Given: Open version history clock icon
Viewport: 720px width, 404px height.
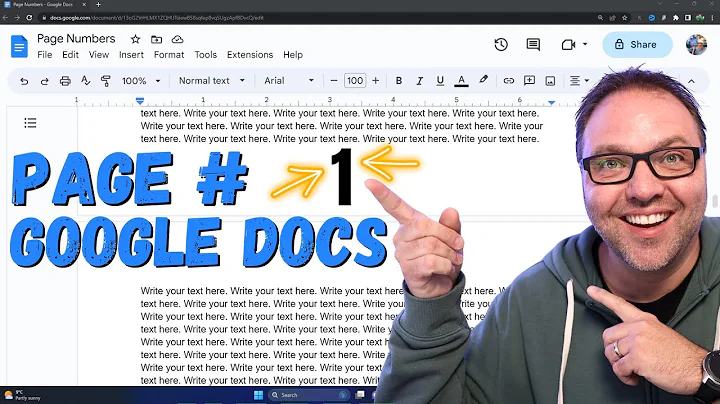Looking at the screenshot, I should 501,45.
